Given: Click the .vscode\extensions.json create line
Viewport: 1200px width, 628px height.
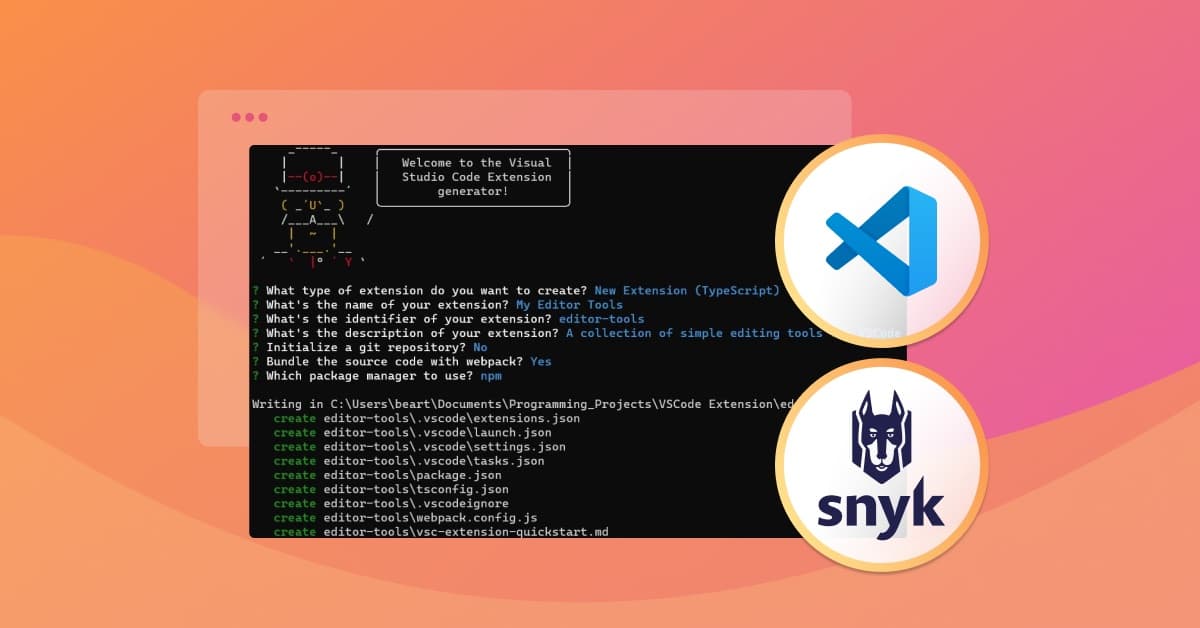Looking at the screenshot, I should (x=427, y=418).
